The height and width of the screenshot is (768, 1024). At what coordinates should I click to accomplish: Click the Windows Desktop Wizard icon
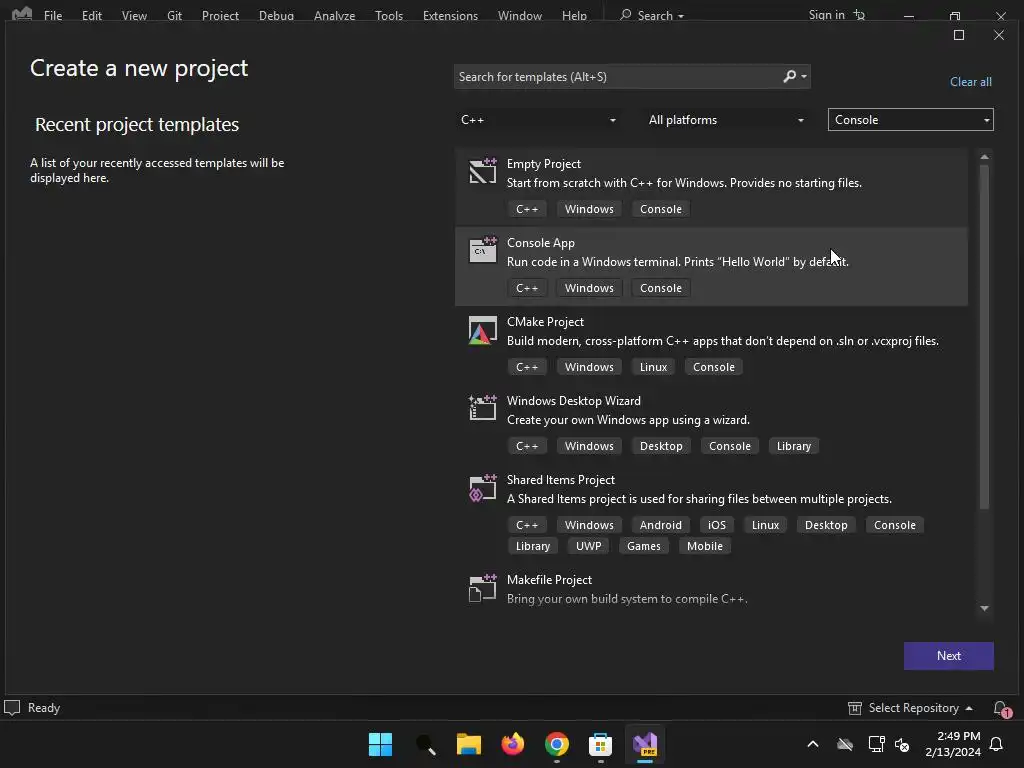[x=483, y=408]
